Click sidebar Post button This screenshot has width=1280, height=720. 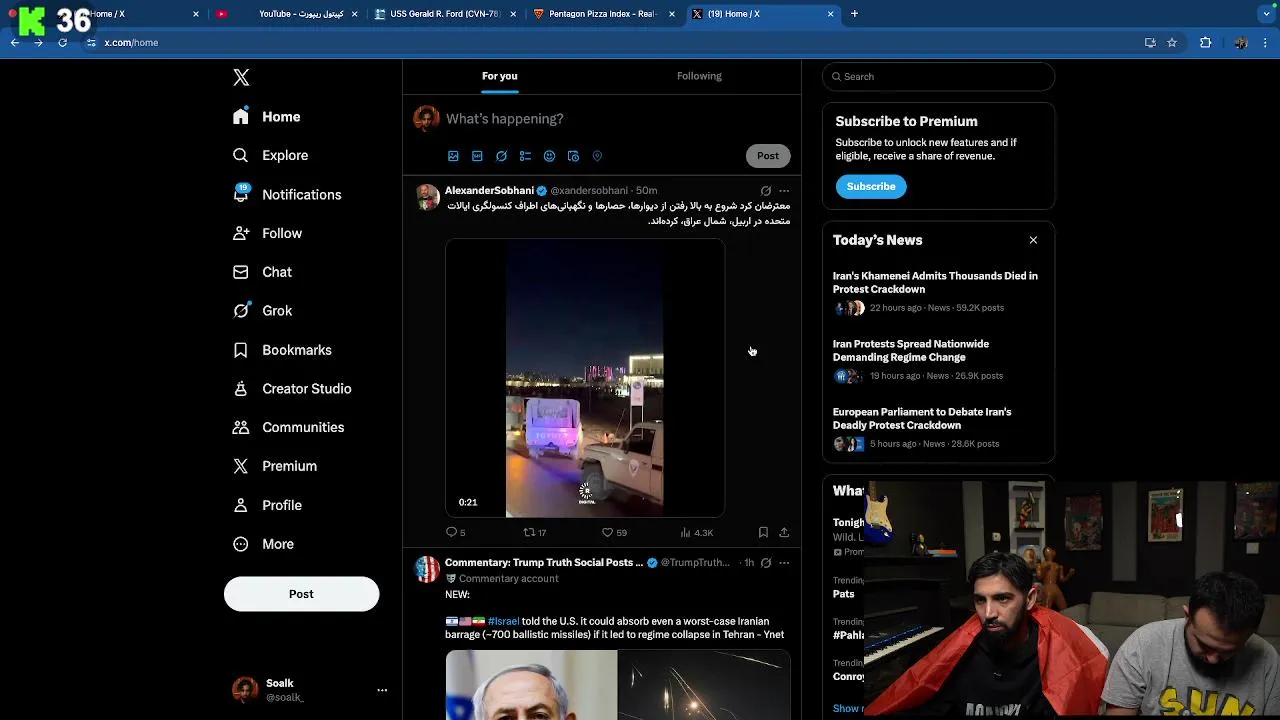(301, 594)
